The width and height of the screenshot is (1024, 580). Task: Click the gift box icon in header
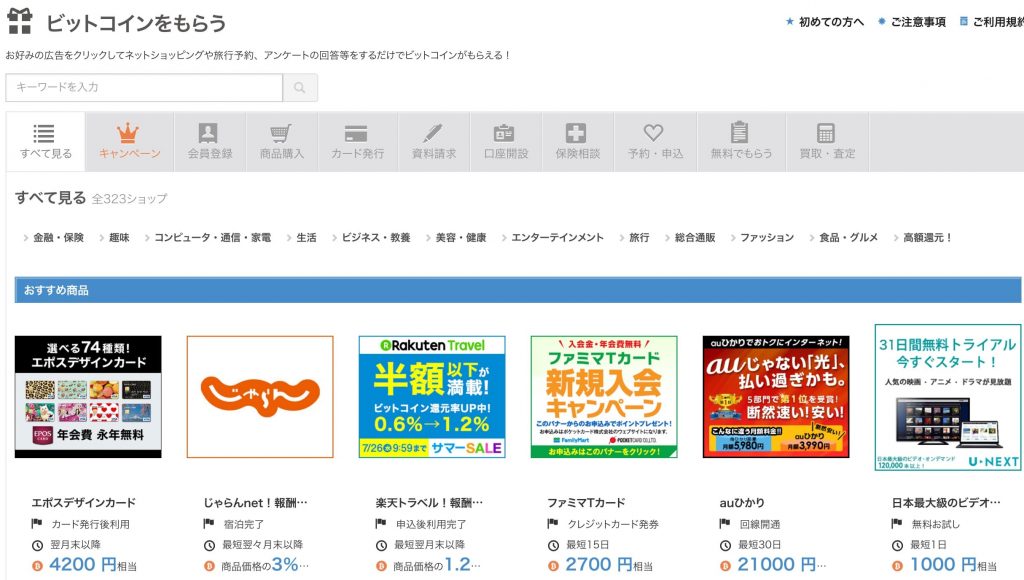(20, 21)
